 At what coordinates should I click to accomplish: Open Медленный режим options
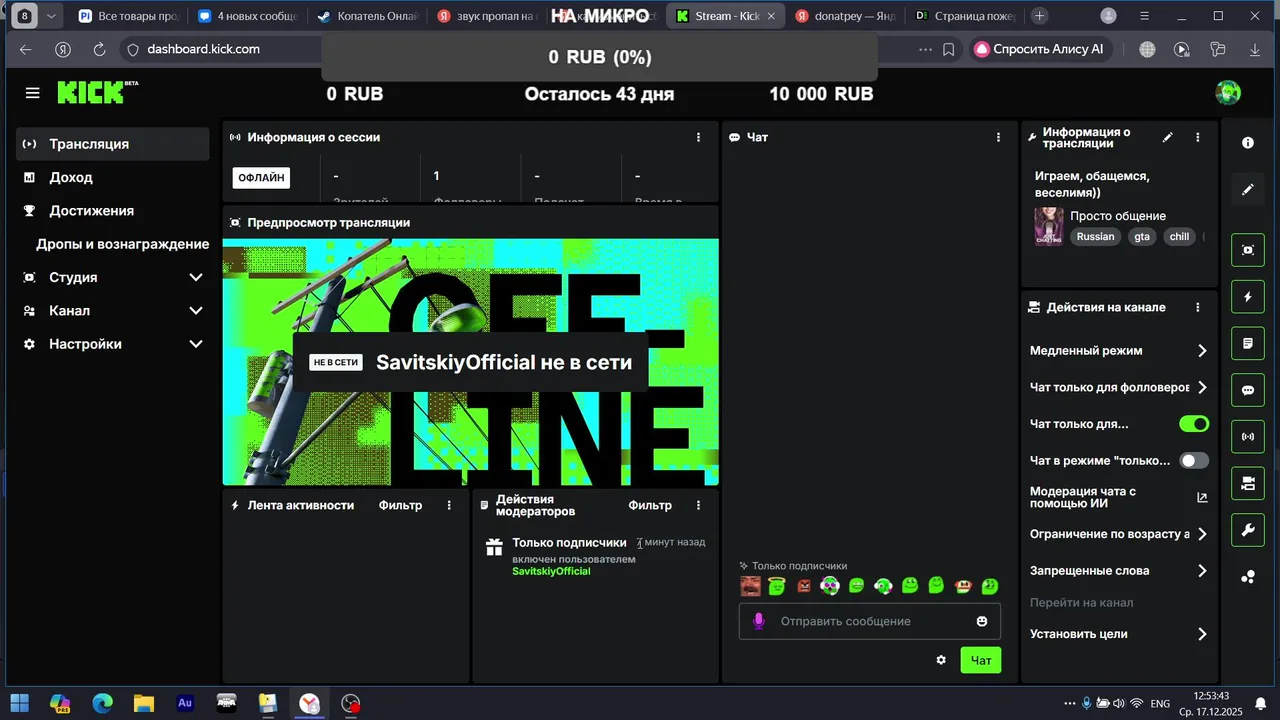point(1119,351)
